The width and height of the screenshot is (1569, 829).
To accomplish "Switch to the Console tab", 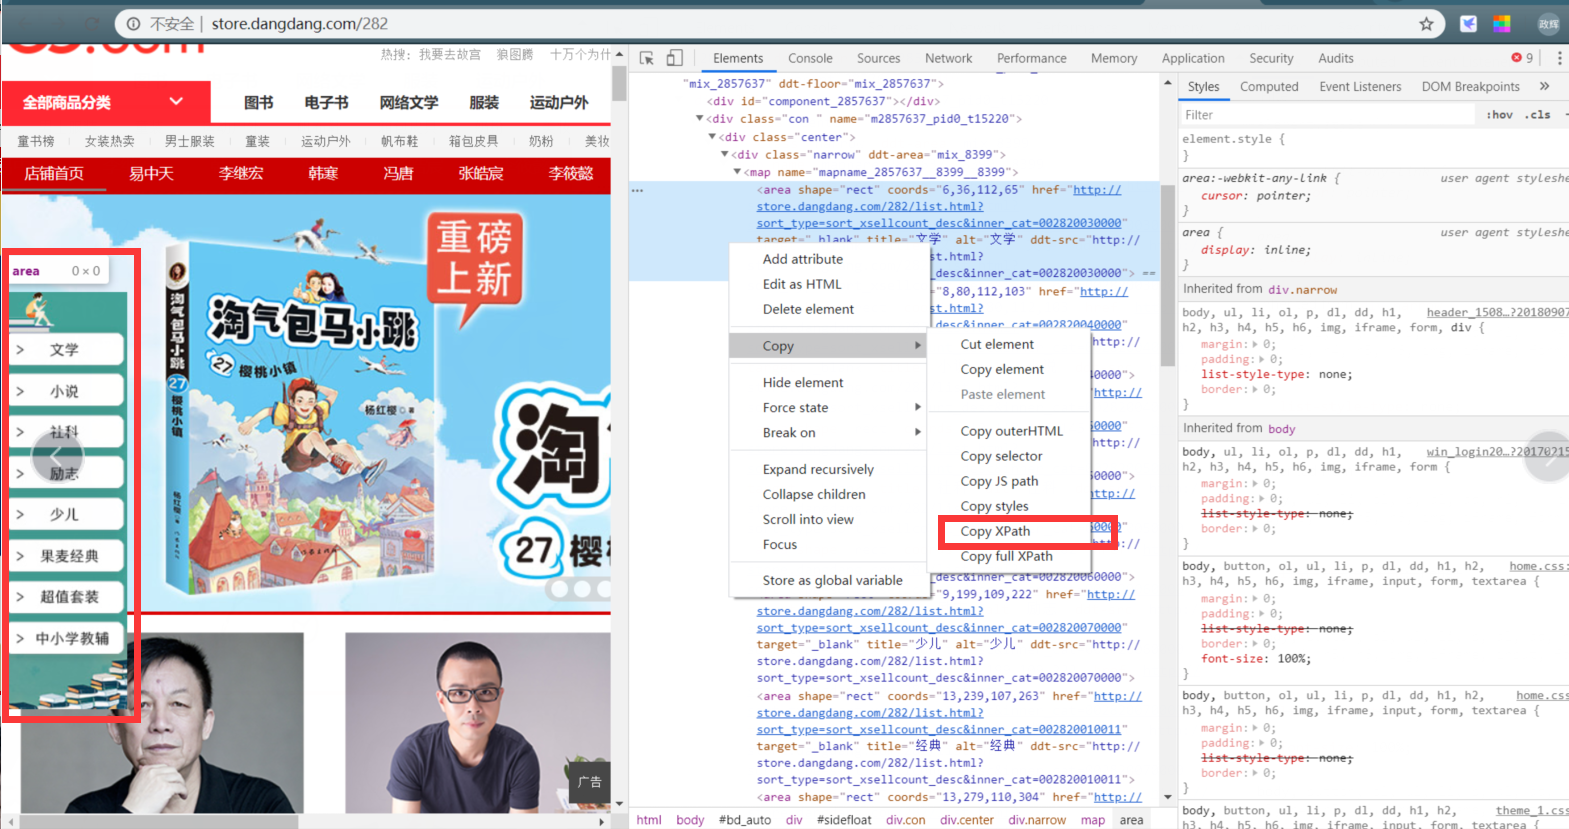I will (810, 58).
